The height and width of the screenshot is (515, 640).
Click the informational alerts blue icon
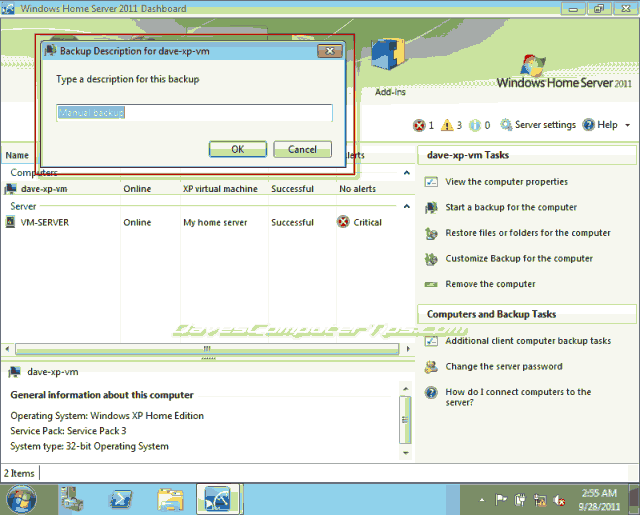(x=475, y=125)
